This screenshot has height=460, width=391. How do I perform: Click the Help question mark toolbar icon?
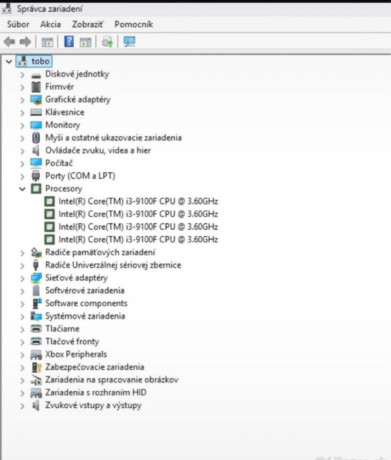click(x=69, y=42)
